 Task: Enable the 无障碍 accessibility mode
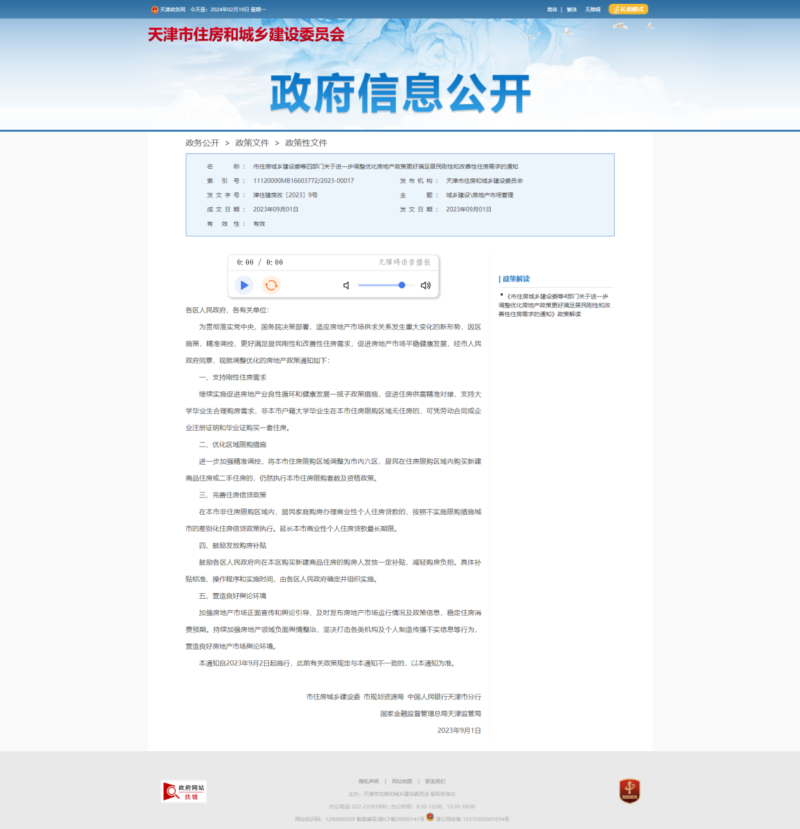tap(594, 7)
